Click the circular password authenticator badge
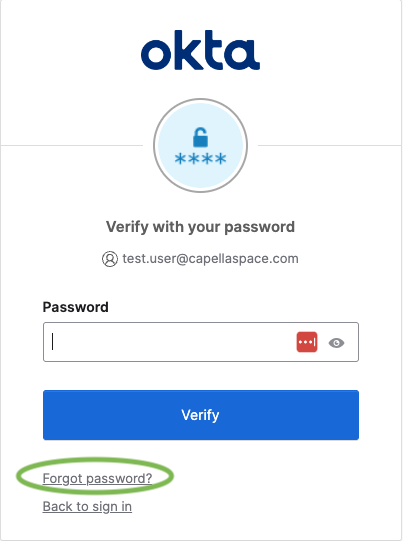Viewport: 403px width, 541px height. tap(200, 145)
